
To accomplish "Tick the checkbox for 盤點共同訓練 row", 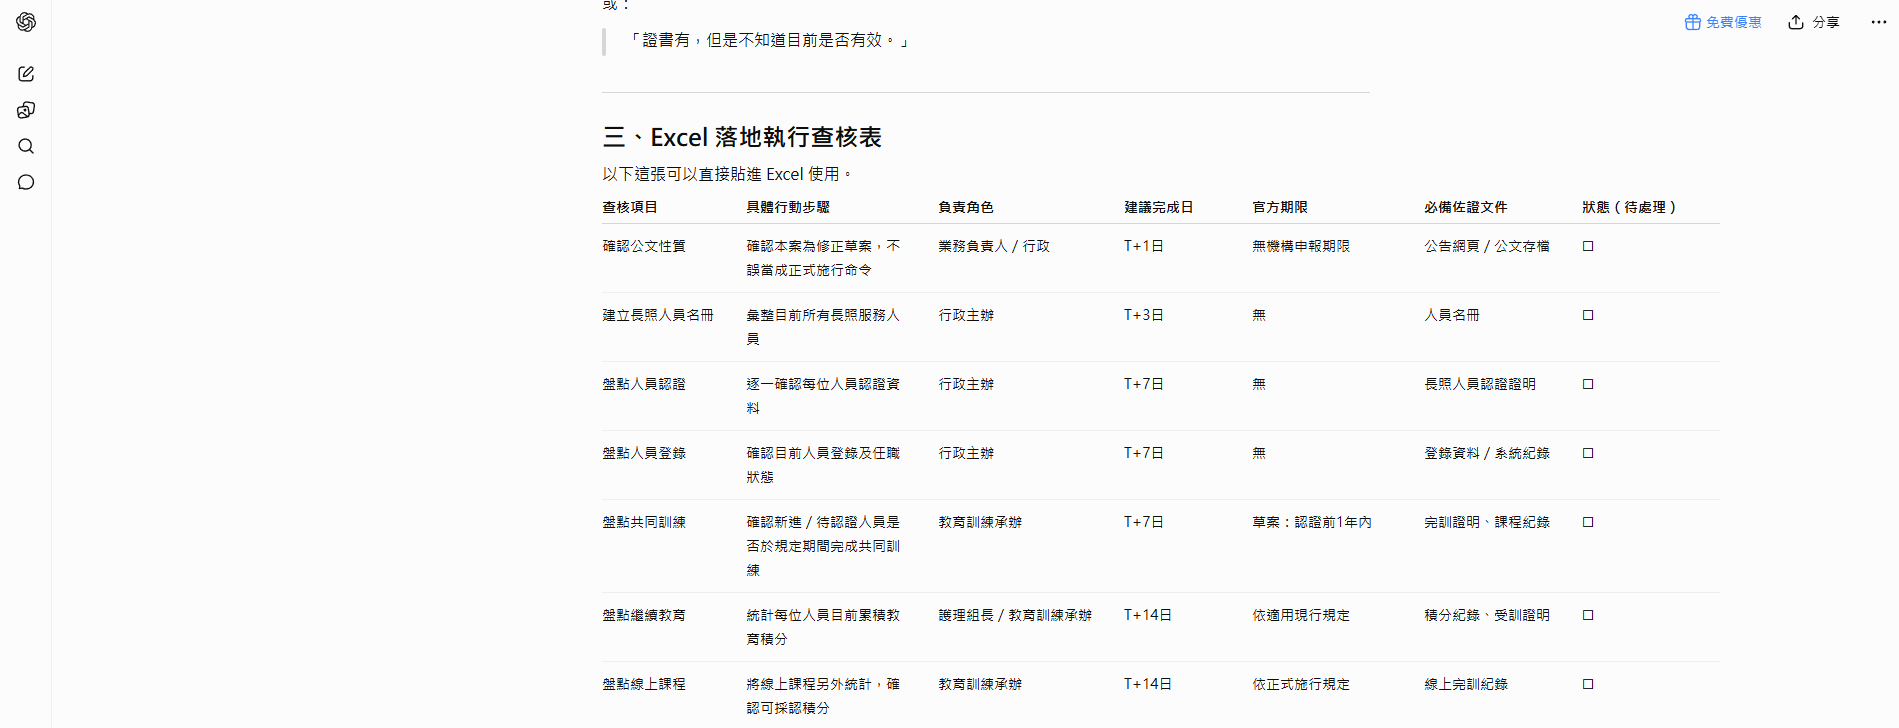I will tap(1588, 522).
